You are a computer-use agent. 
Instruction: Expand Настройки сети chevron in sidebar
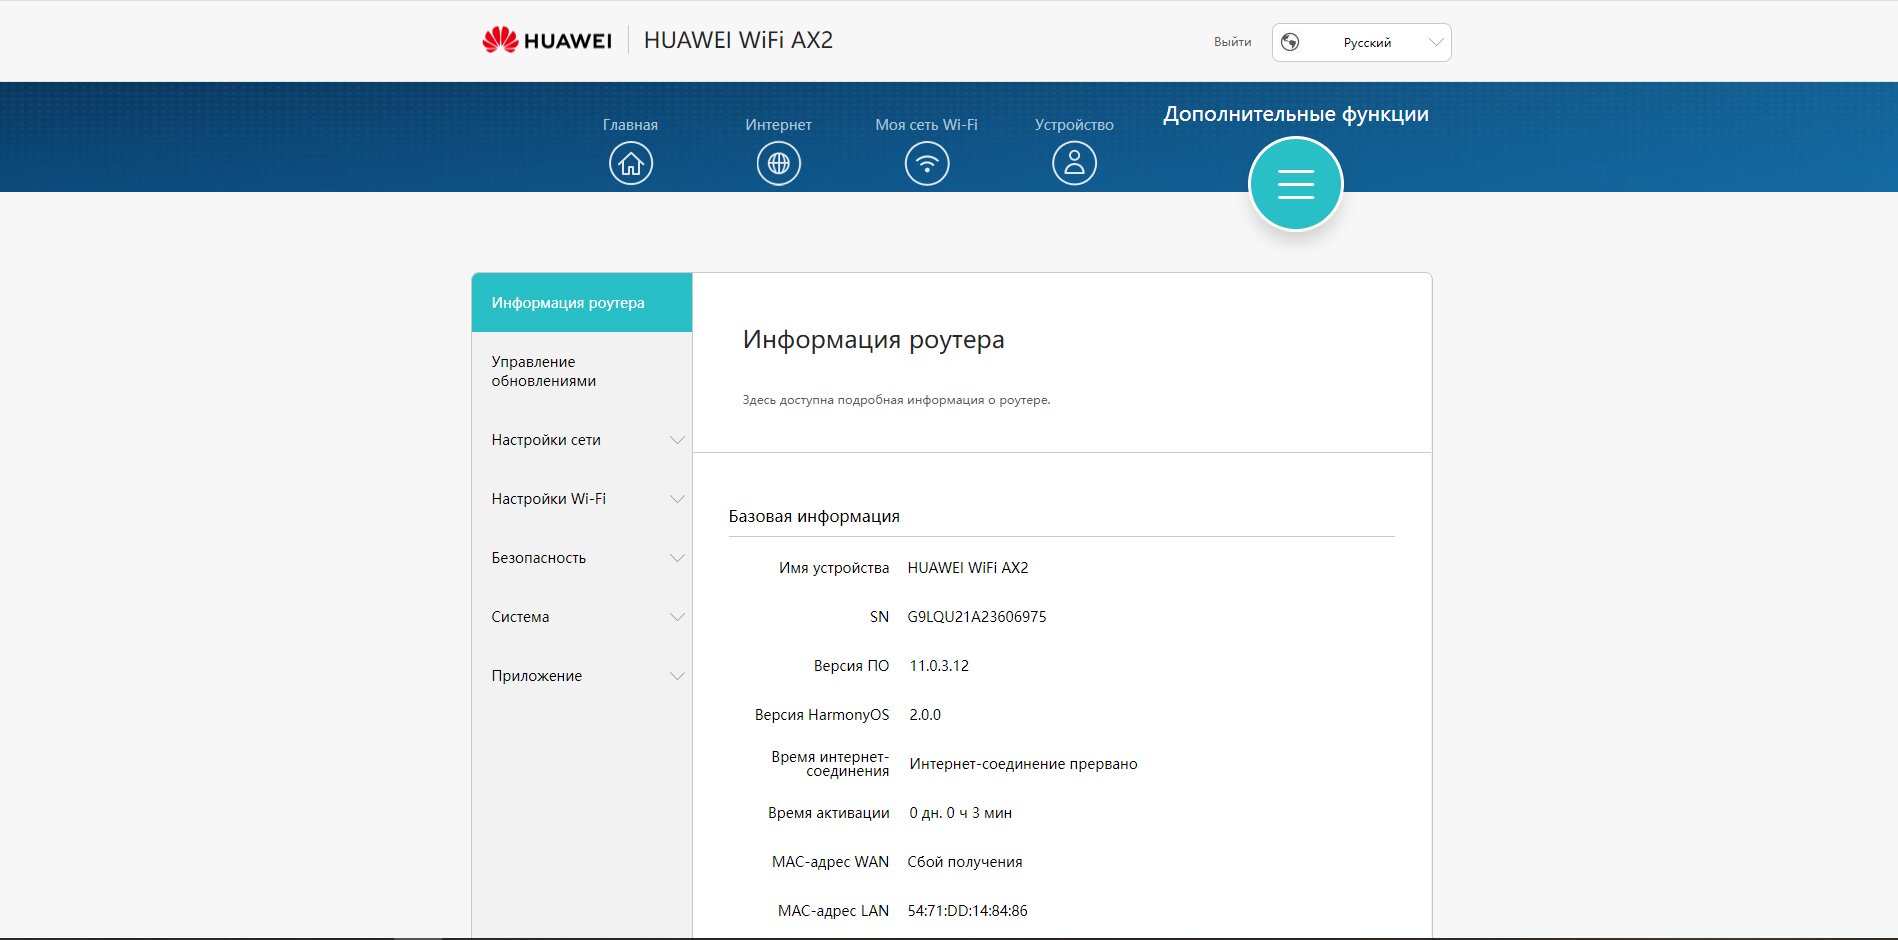[677, 440]
